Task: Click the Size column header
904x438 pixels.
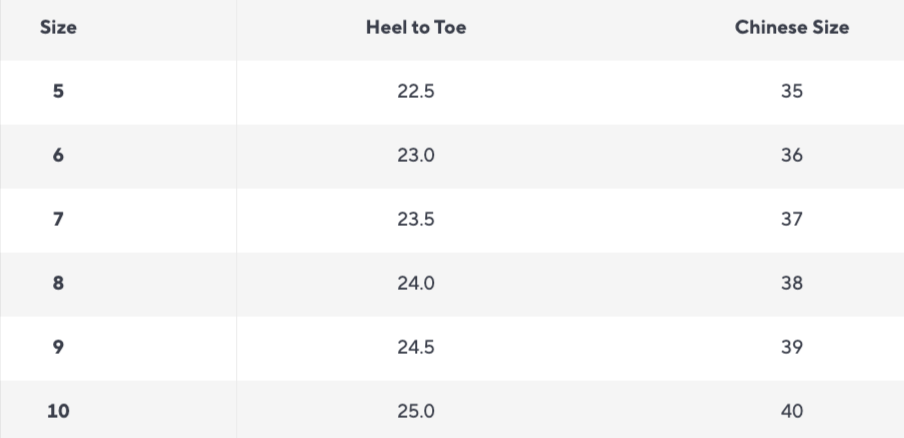Action: coord(58,28)
